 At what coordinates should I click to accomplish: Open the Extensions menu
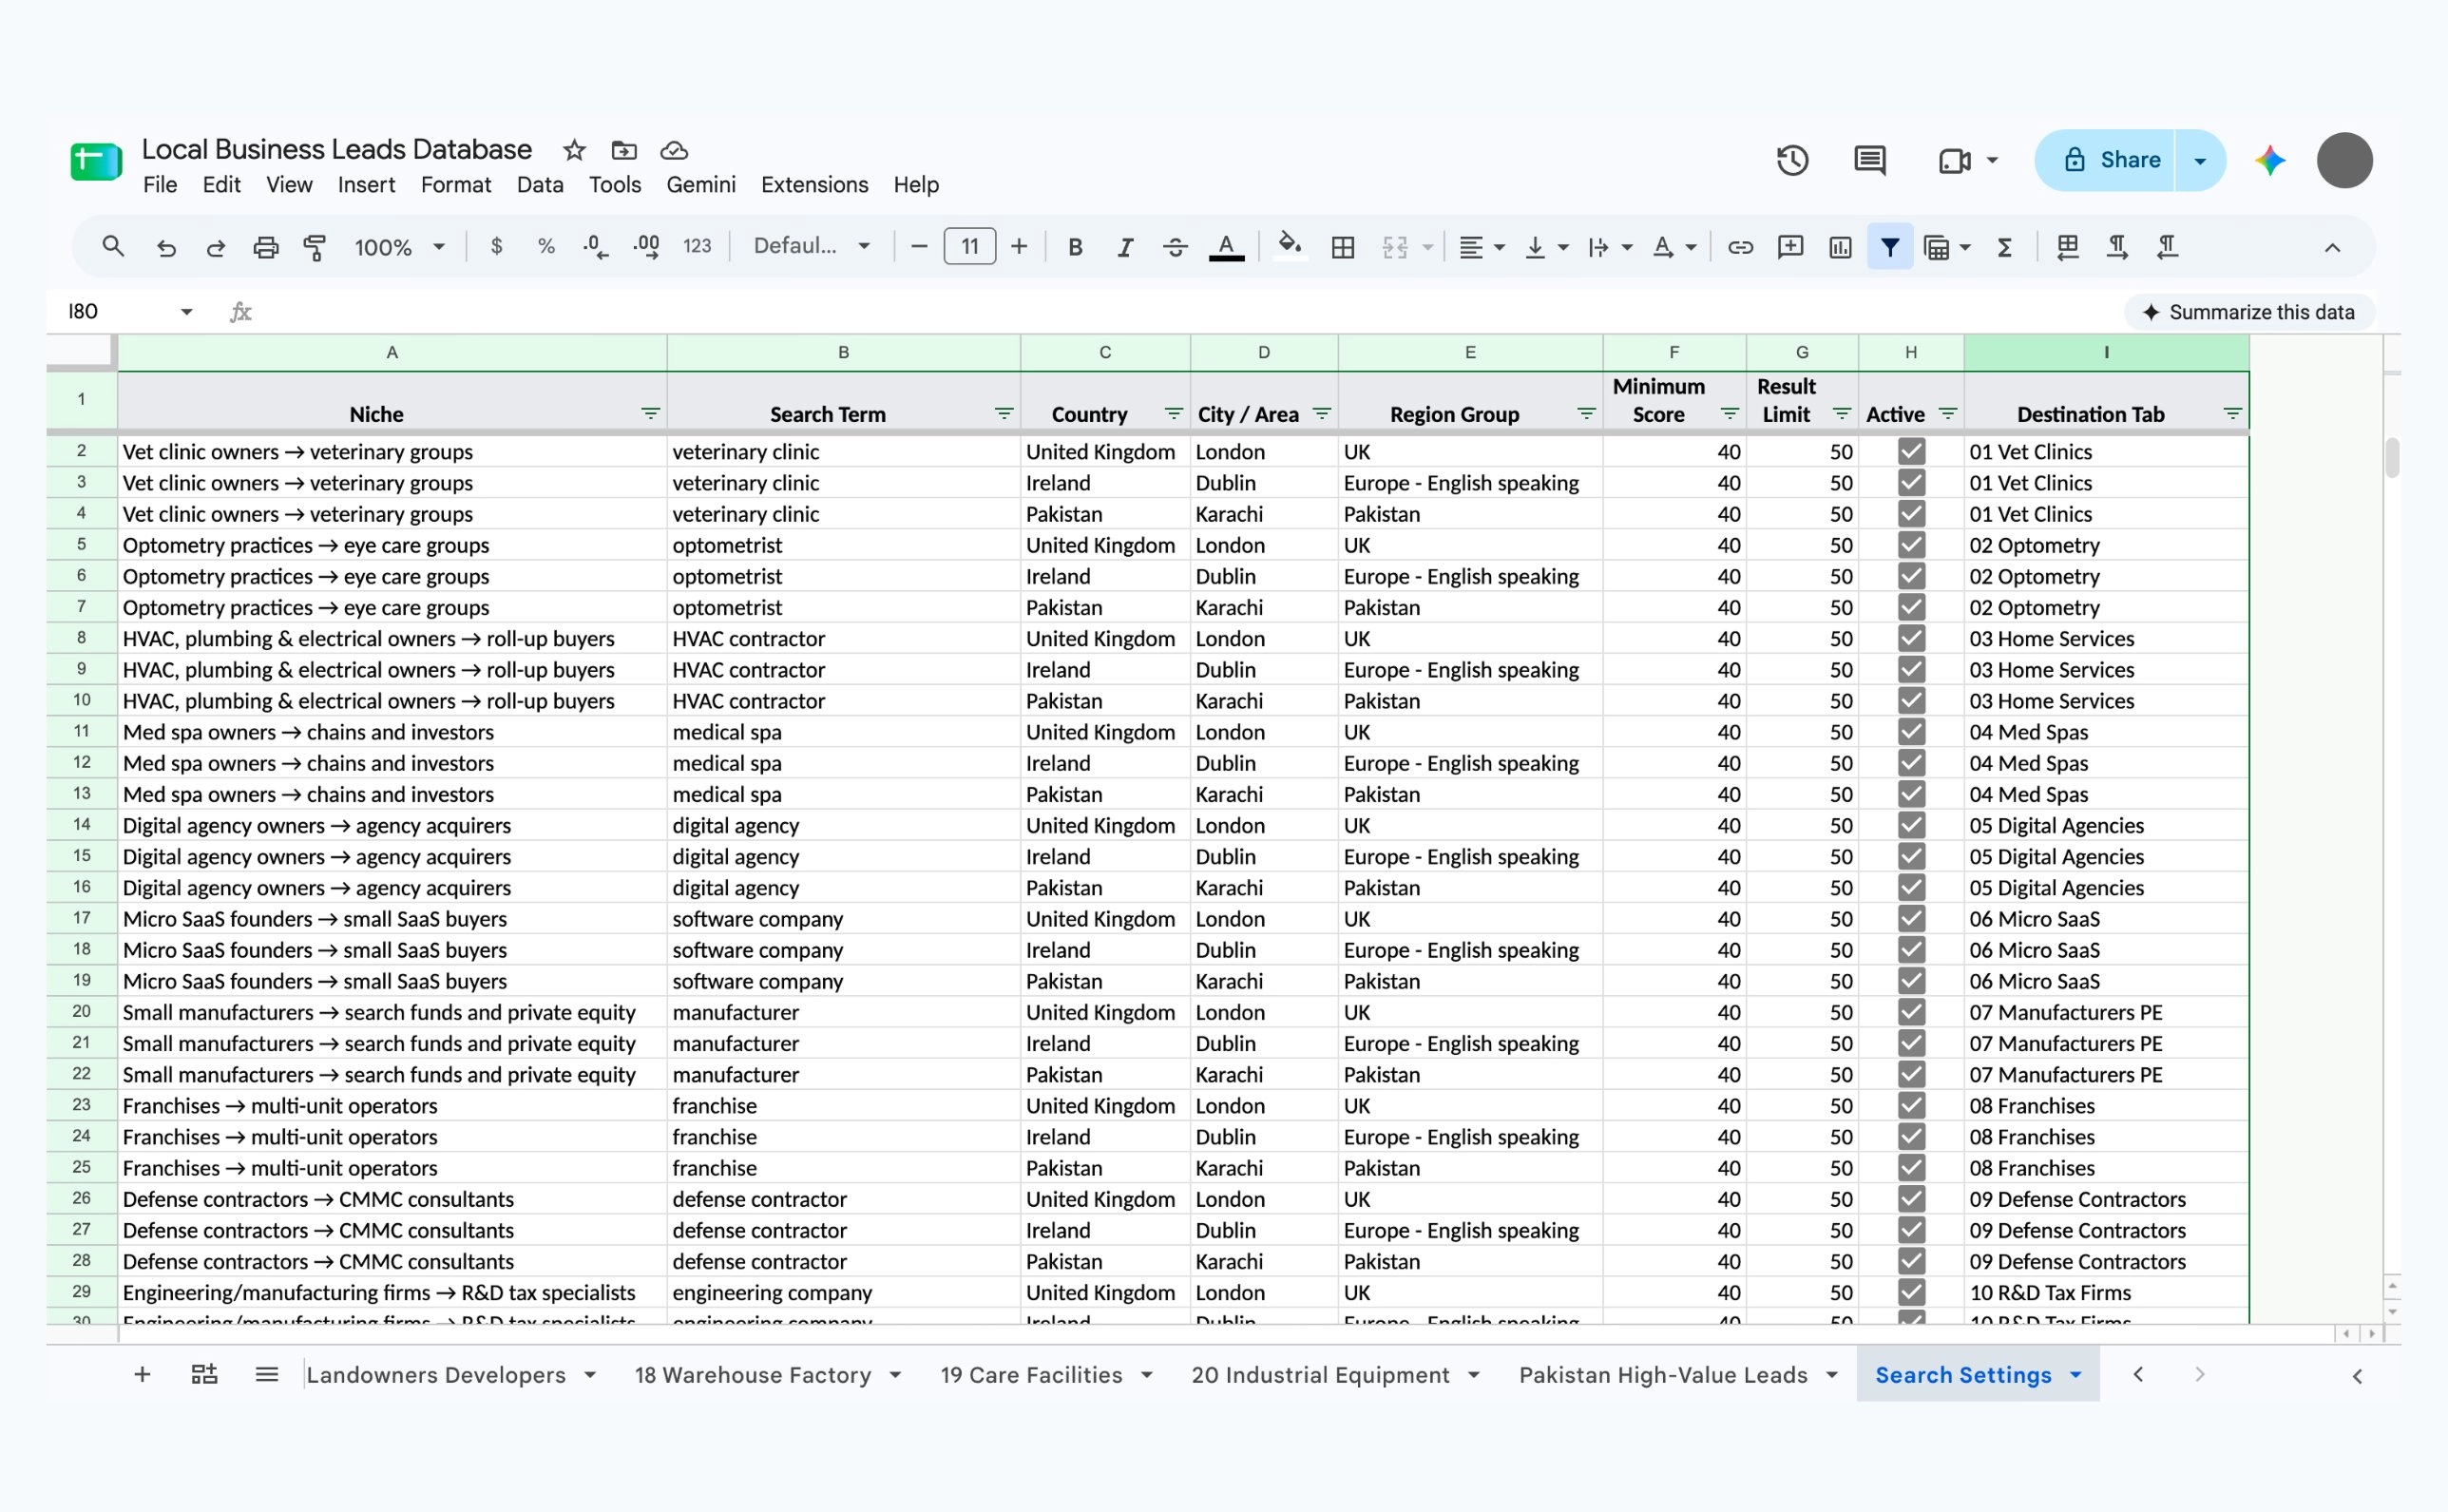click(814, 185)
